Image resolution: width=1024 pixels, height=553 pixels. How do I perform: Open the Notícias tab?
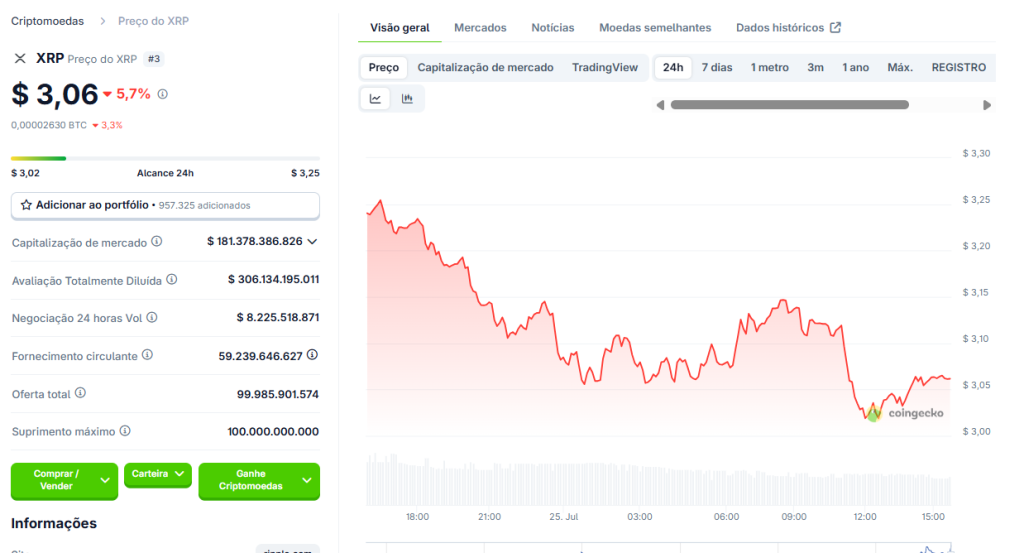pos(552,27)
